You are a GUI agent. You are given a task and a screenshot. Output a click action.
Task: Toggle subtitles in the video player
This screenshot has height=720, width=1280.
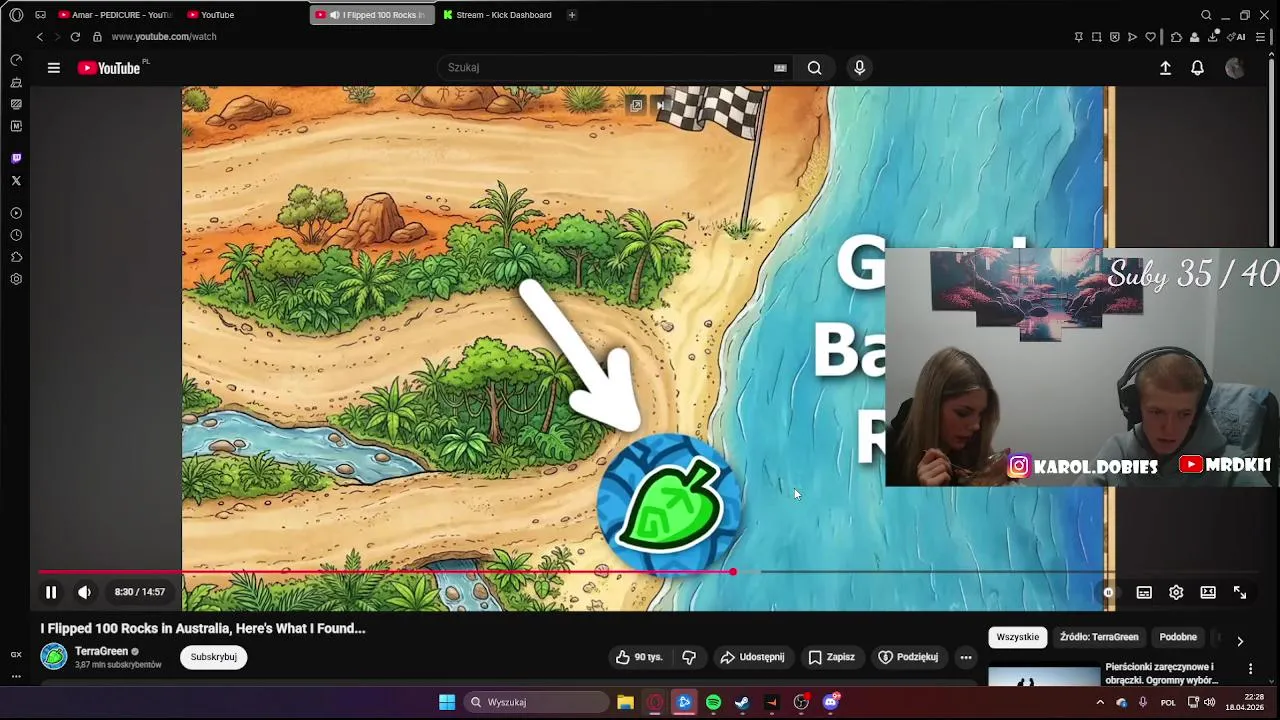[x=1144, y=592]
